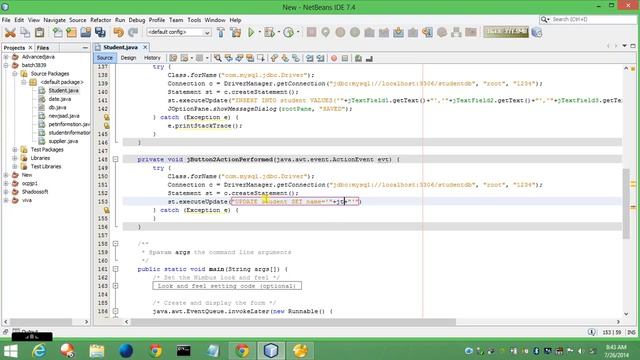
Task: Debug project toolbar icon
Action: 269,32
